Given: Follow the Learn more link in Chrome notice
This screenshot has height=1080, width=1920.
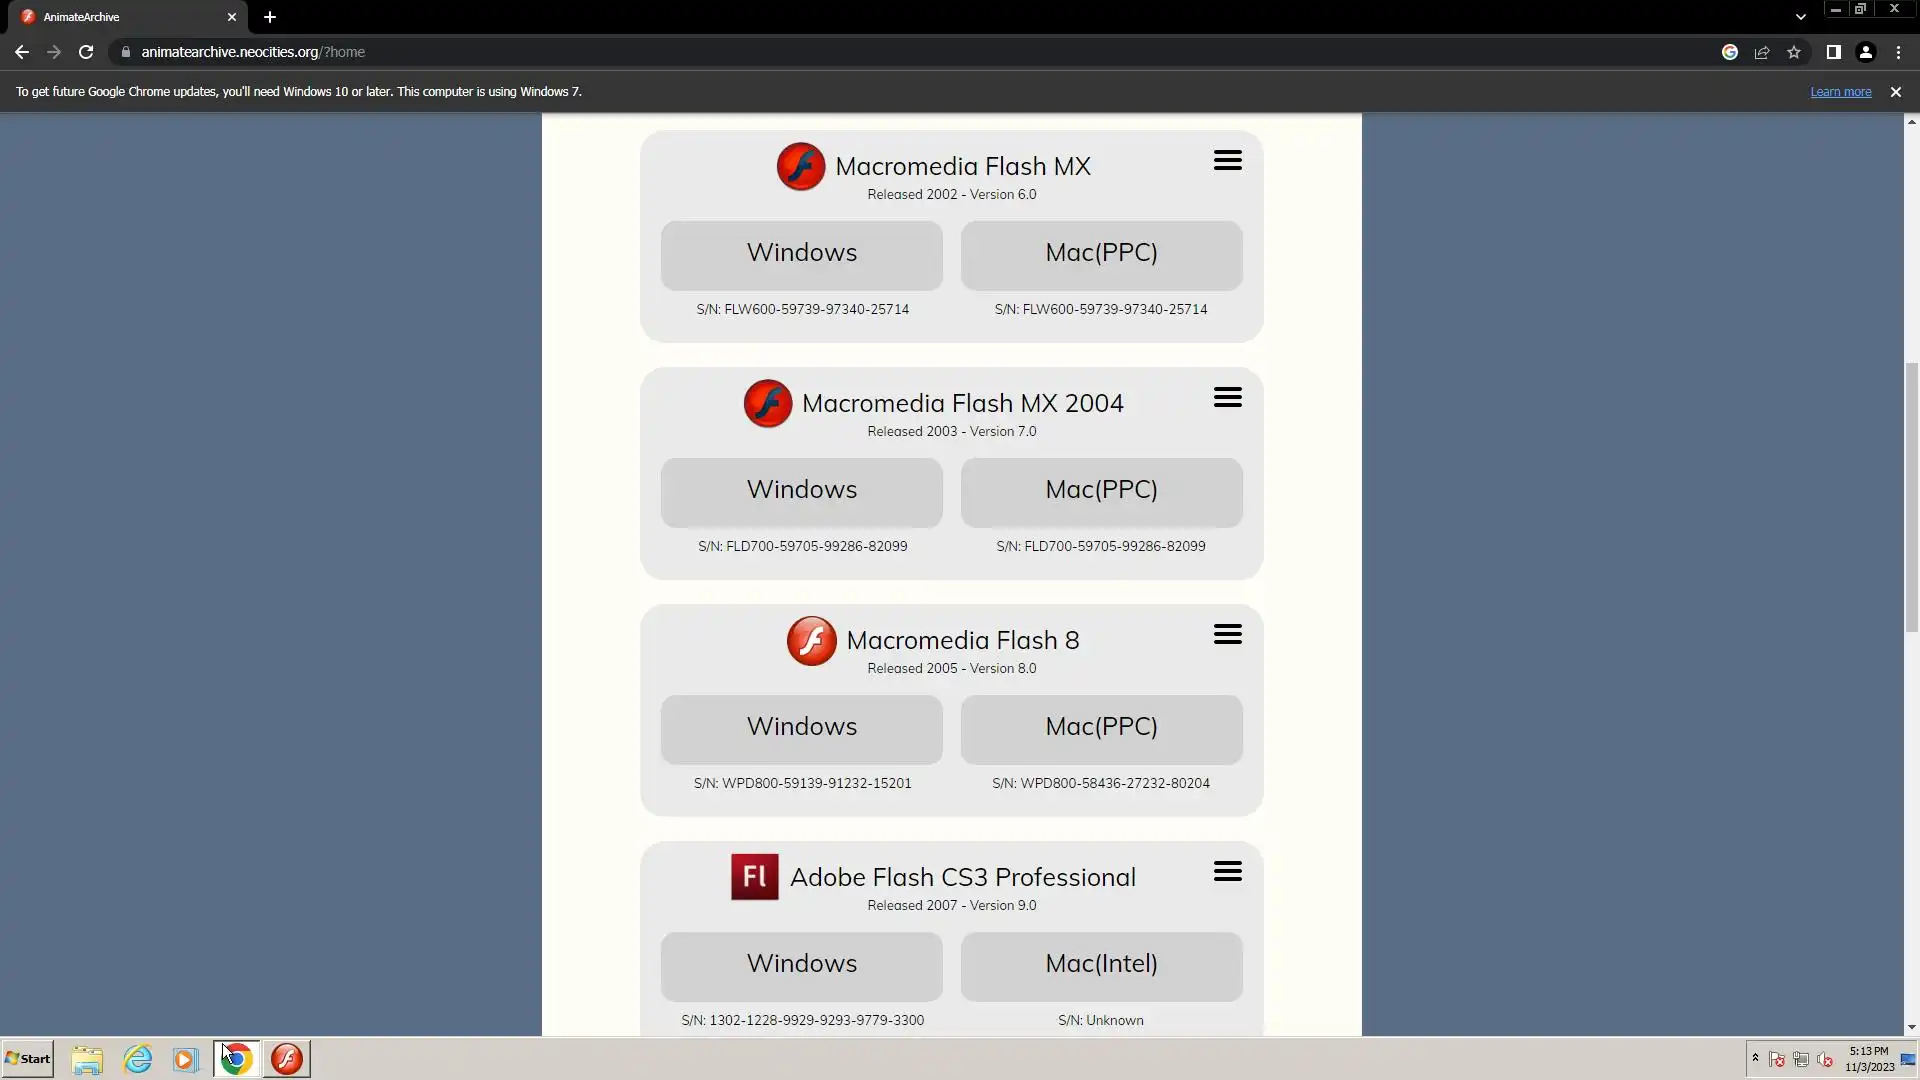Looking at the screenshot, I should [1840, 92].
